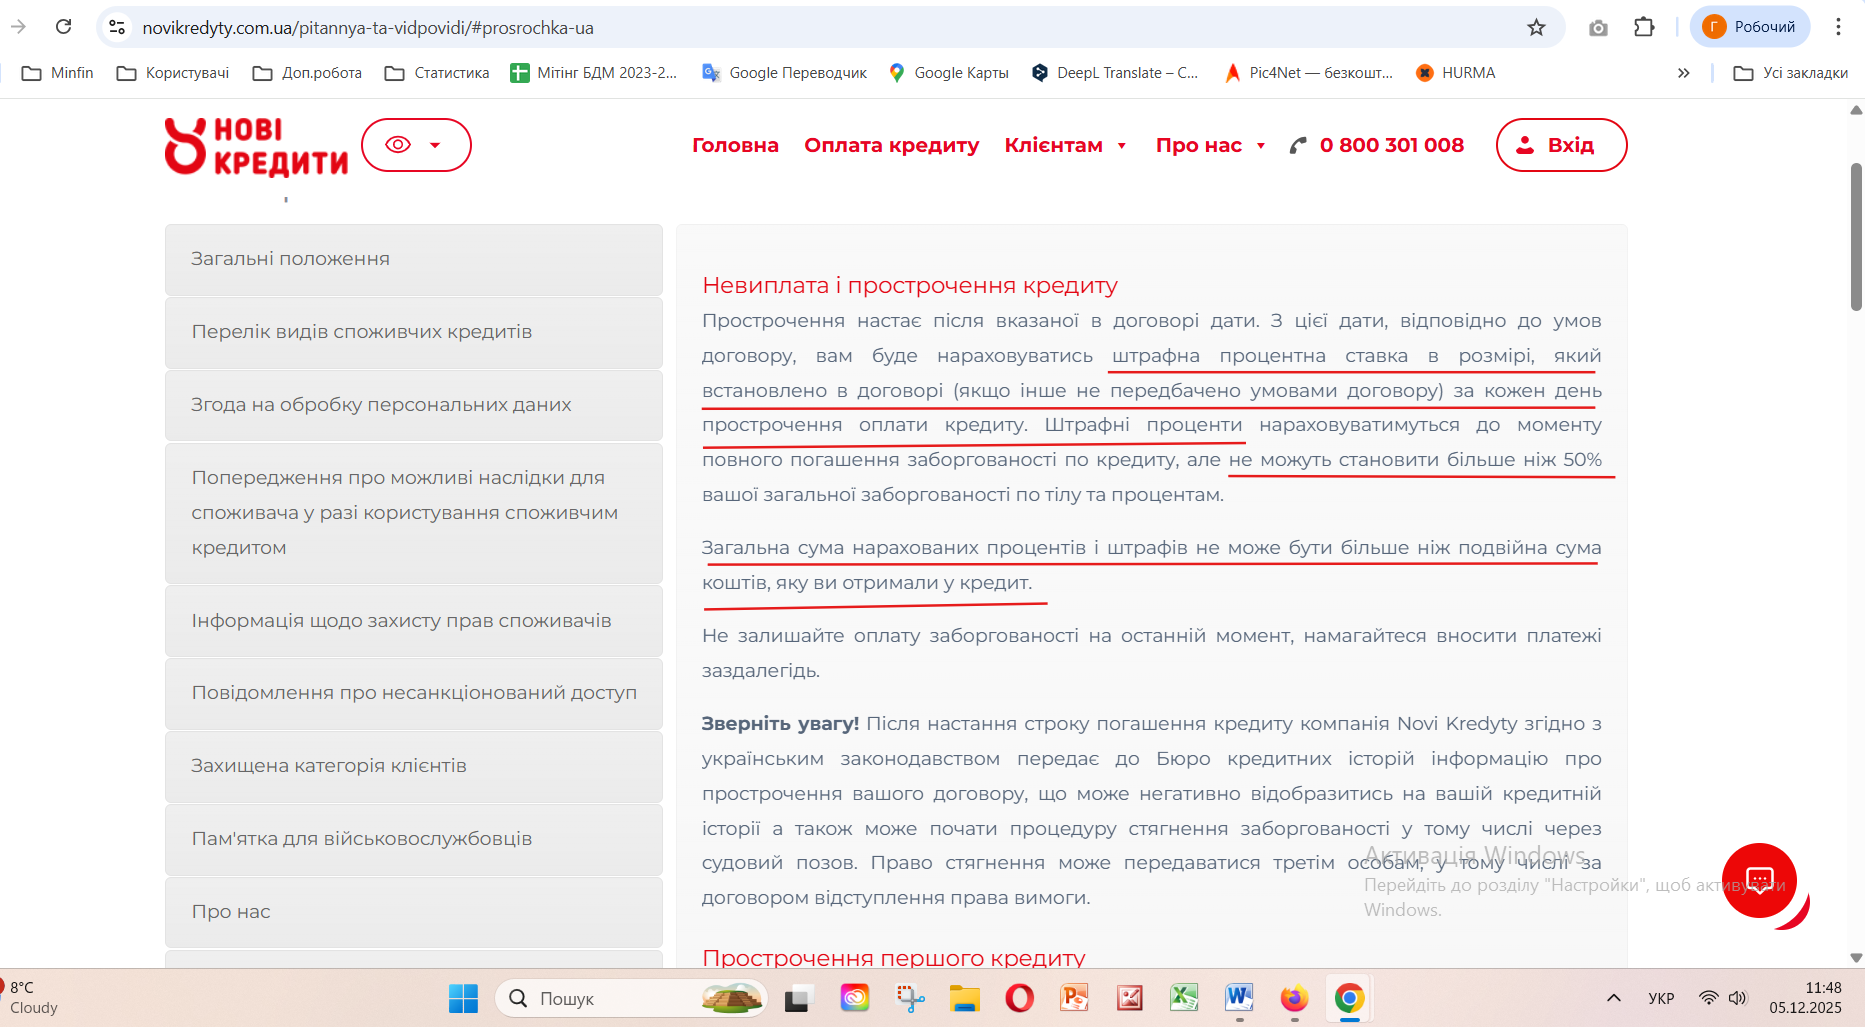
Task: Reload the page with the refresh icon
Action: click(63, 27)
